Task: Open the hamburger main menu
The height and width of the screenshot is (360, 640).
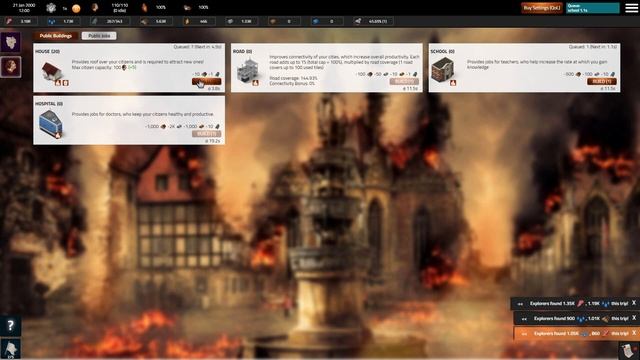Action: click(x=631, y=8)
